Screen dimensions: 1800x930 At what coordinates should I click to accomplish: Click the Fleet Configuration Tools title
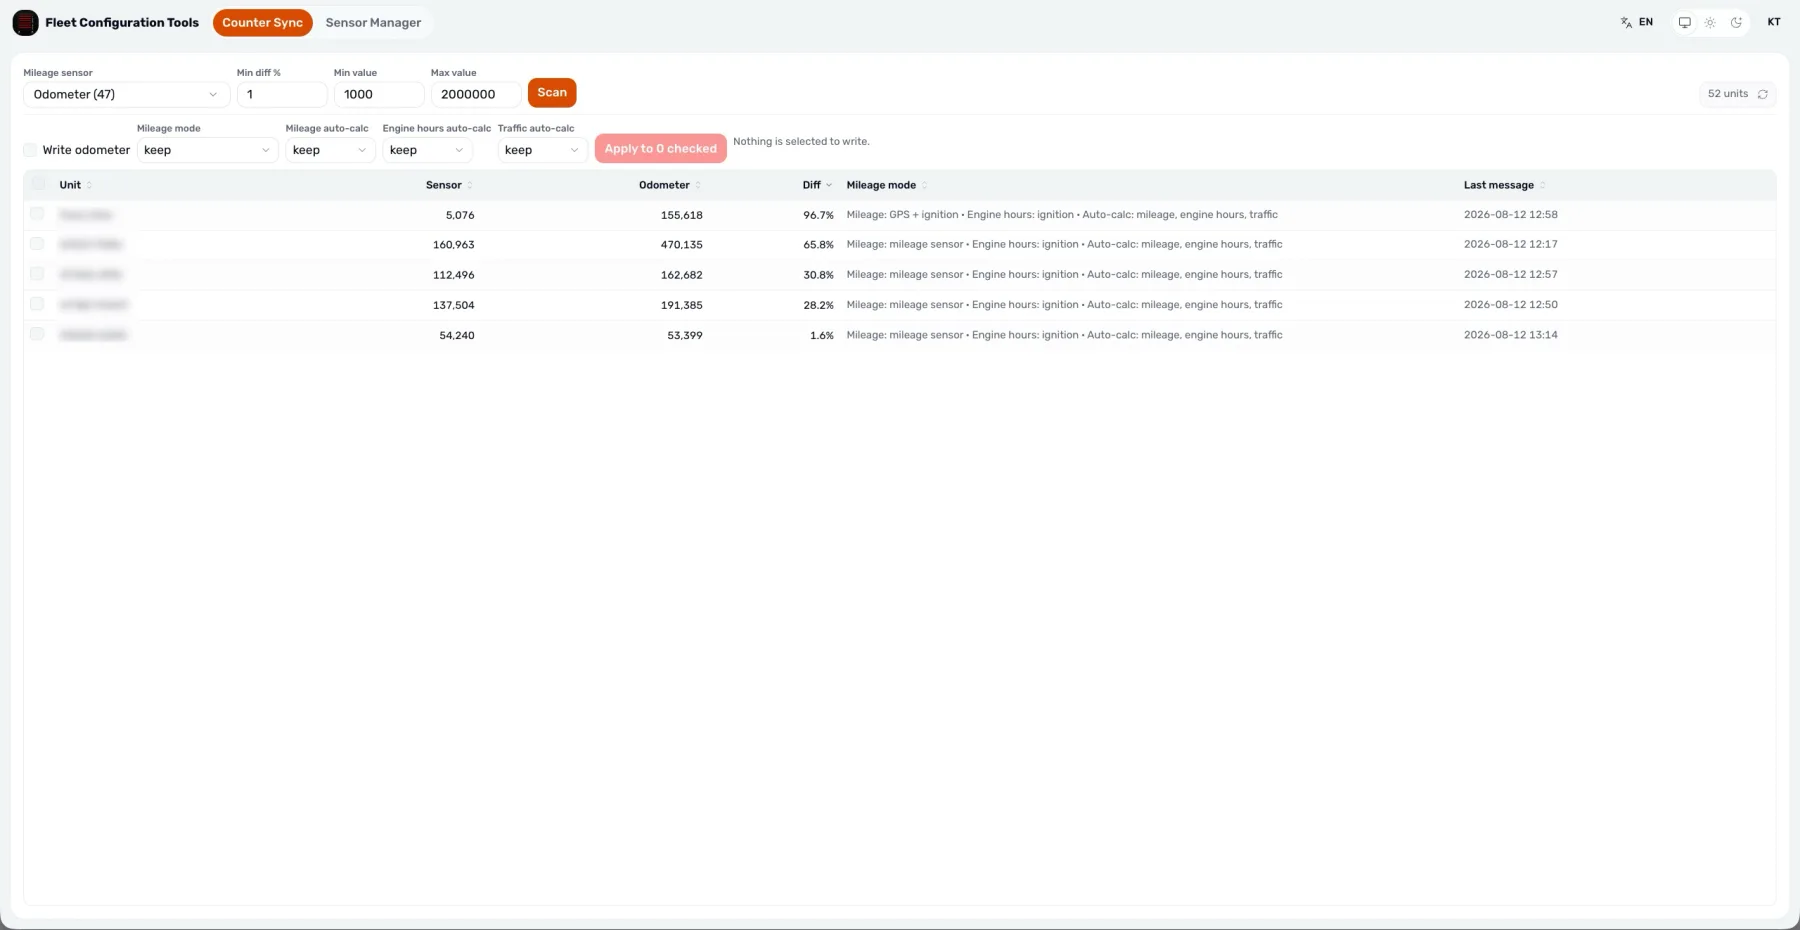coord(122,22)
